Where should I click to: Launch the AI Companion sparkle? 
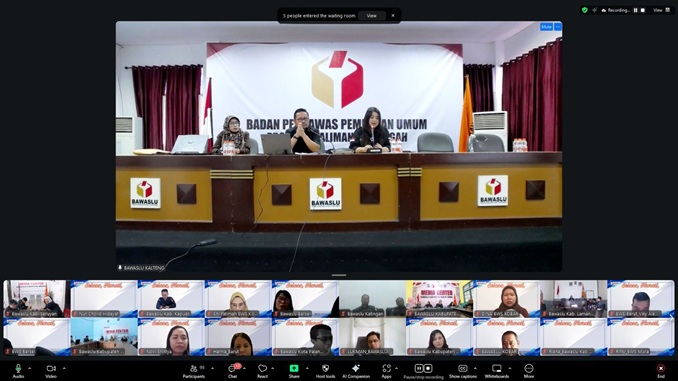coord(356,371)
